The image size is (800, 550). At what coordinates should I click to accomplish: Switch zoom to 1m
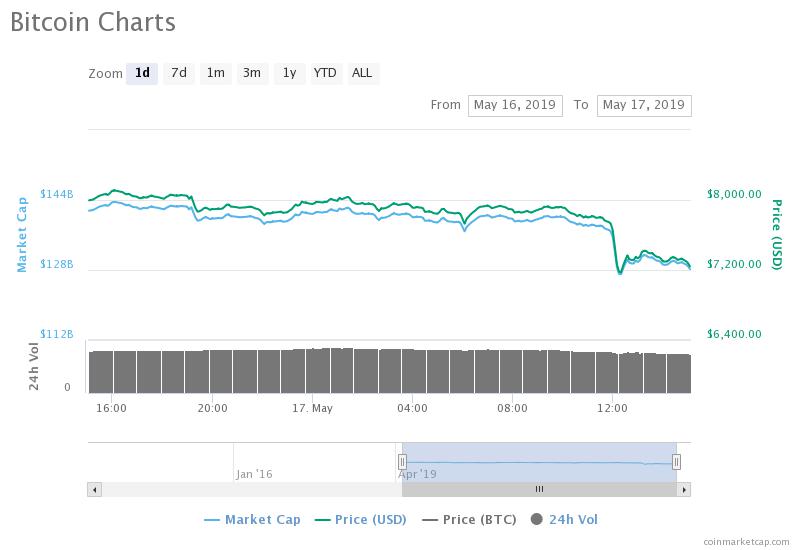(215, 73)
